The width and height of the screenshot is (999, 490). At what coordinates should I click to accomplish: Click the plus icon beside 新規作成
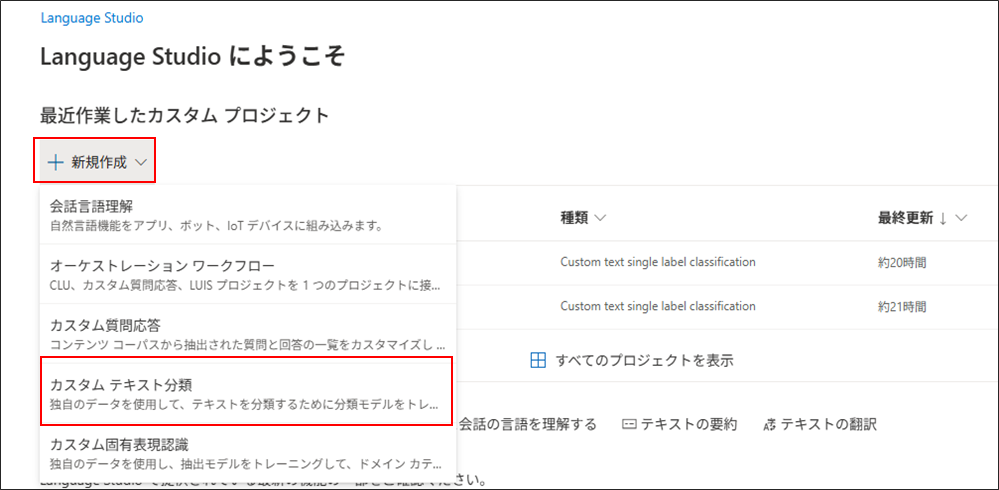coord(56,163)
